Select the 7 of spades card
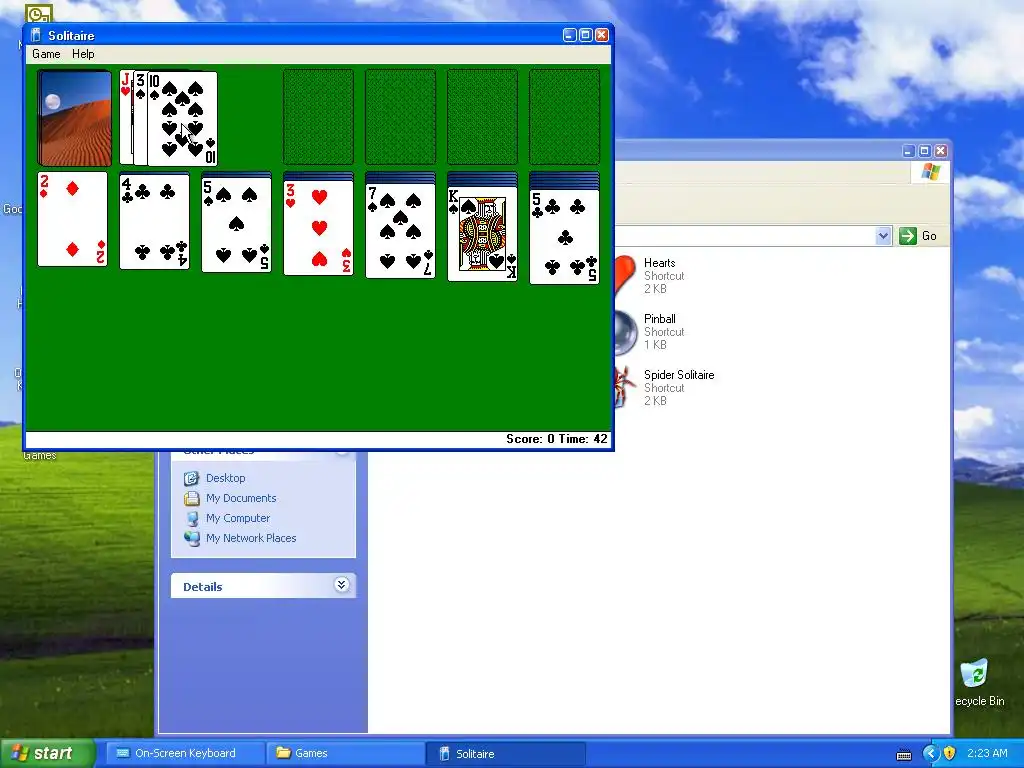Screen dimensions: 1024x768 point(400,231)
